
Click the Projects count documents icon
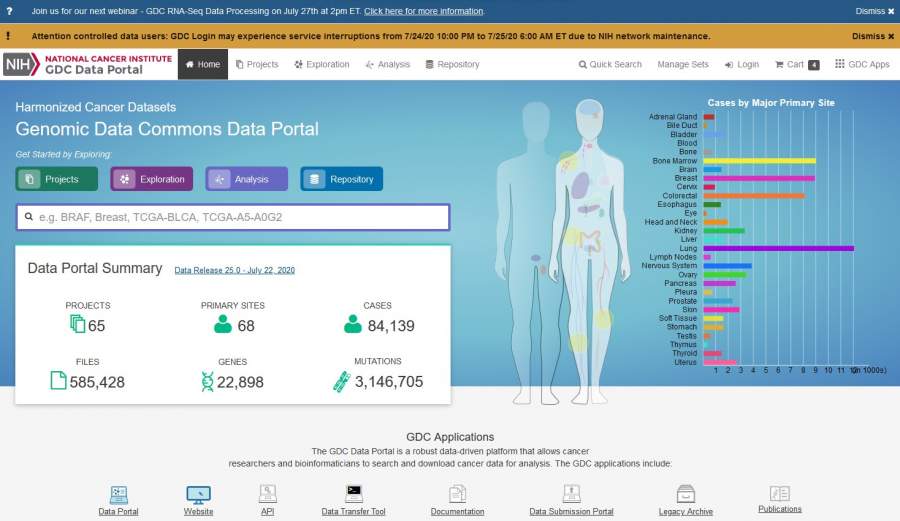point(77,324)
